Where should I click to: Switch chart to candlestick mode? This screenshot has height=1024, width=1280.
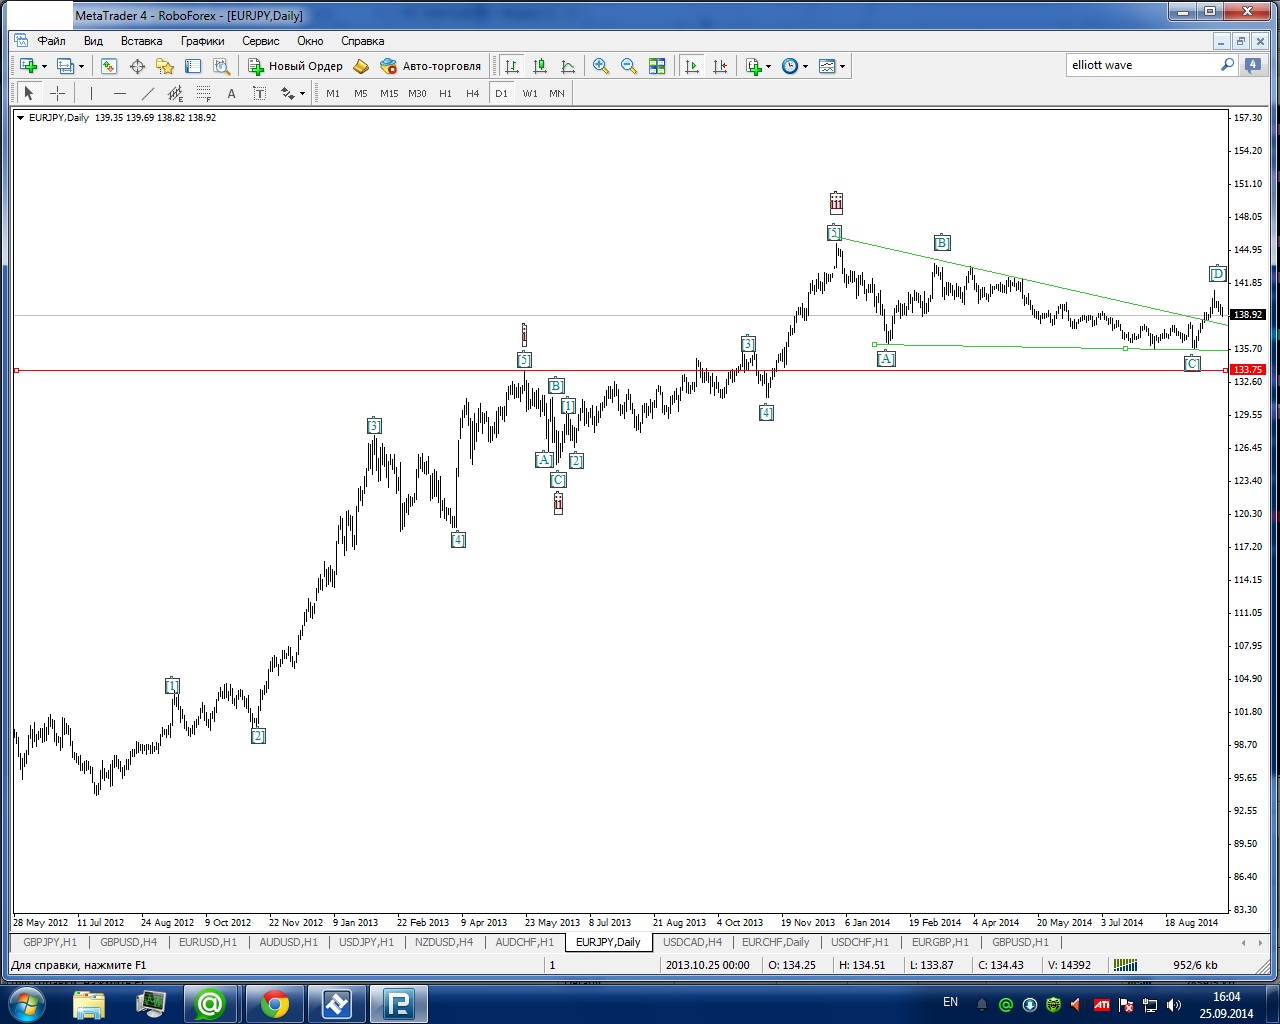coord(540,66)
